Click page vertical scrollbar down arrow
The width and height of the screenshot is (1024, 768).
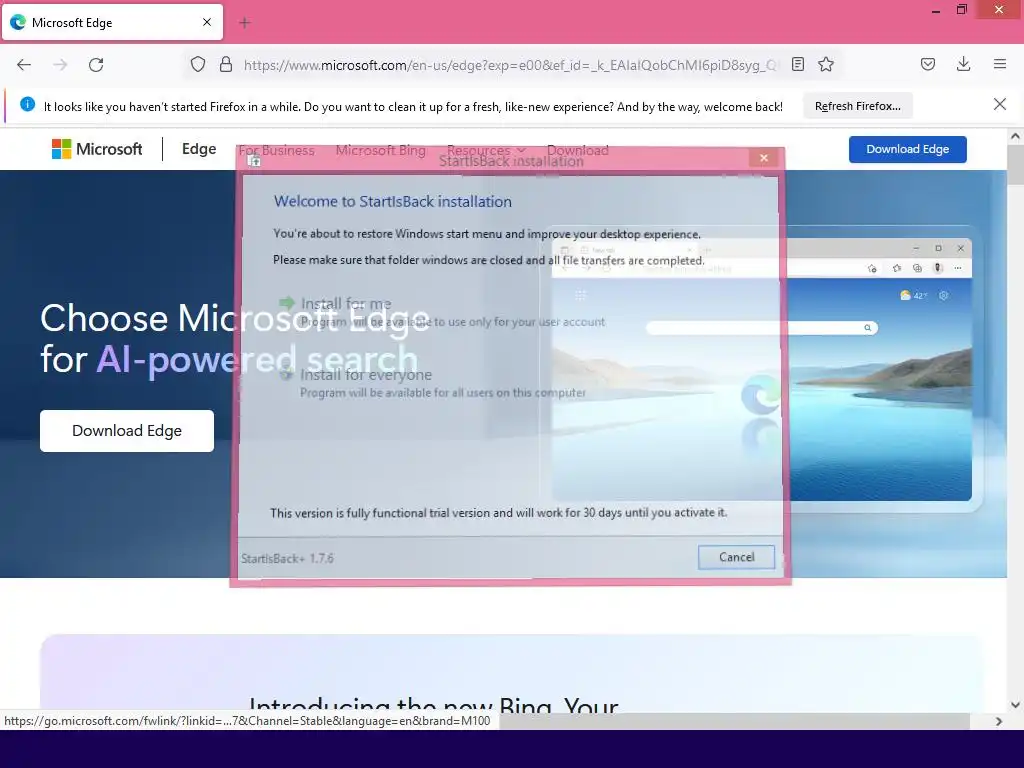[1015, 705]
